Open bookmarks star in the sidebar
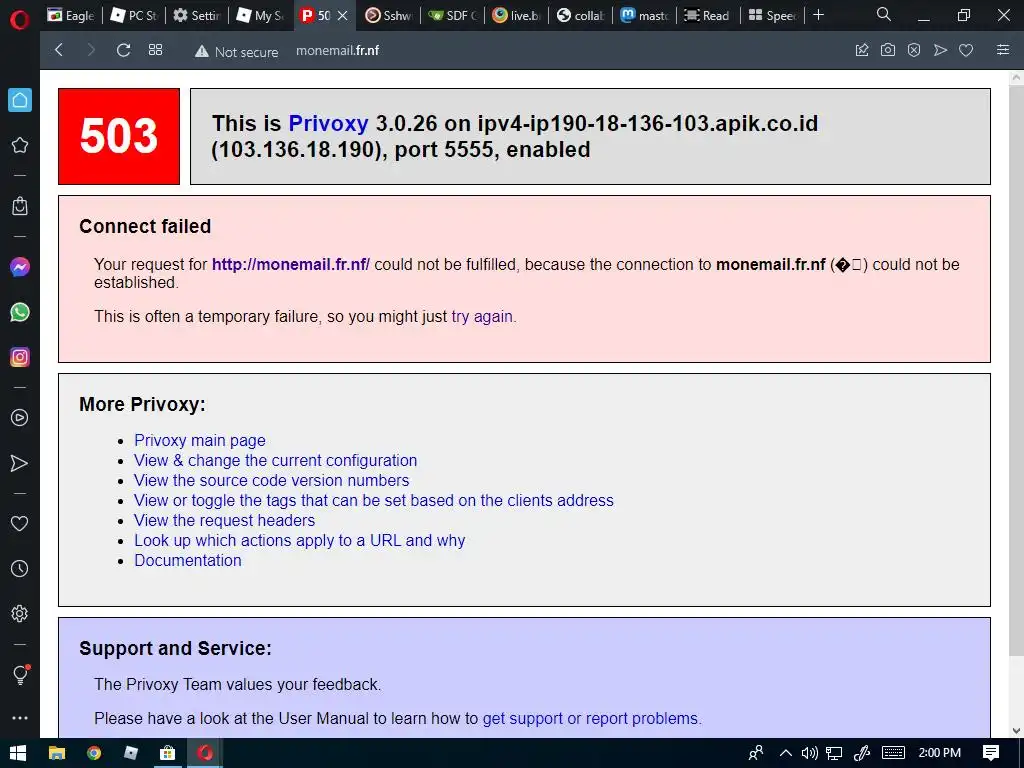Image resolution: width=1024 pixels, height=768 pixels. (x=20, y=145)
